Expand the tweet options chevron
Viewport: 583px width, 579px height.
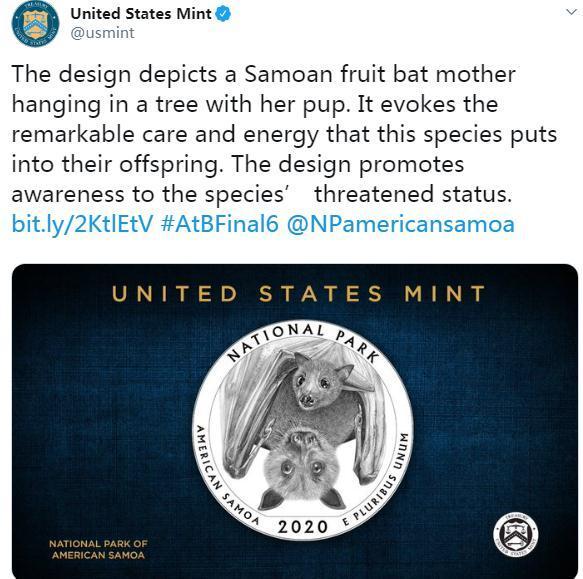pyautogui.click(x=571, y=12)
